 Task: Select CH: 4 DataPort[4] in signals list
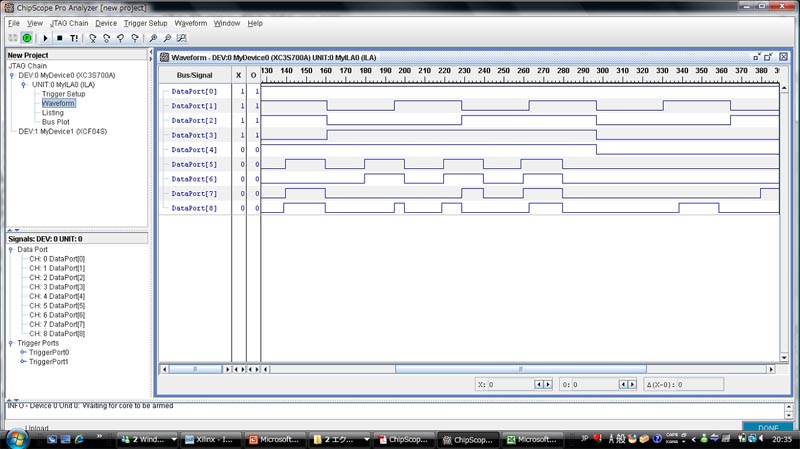(57, 296)
